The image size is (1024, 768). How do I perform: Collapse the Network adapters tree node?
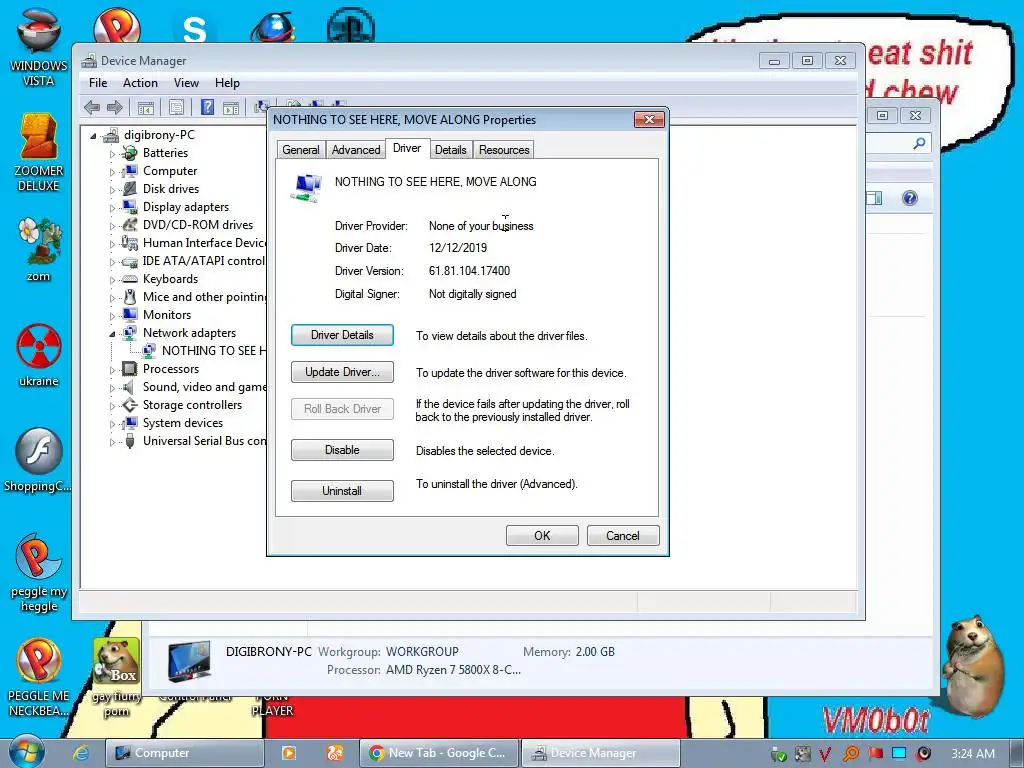tap(112, 334)
